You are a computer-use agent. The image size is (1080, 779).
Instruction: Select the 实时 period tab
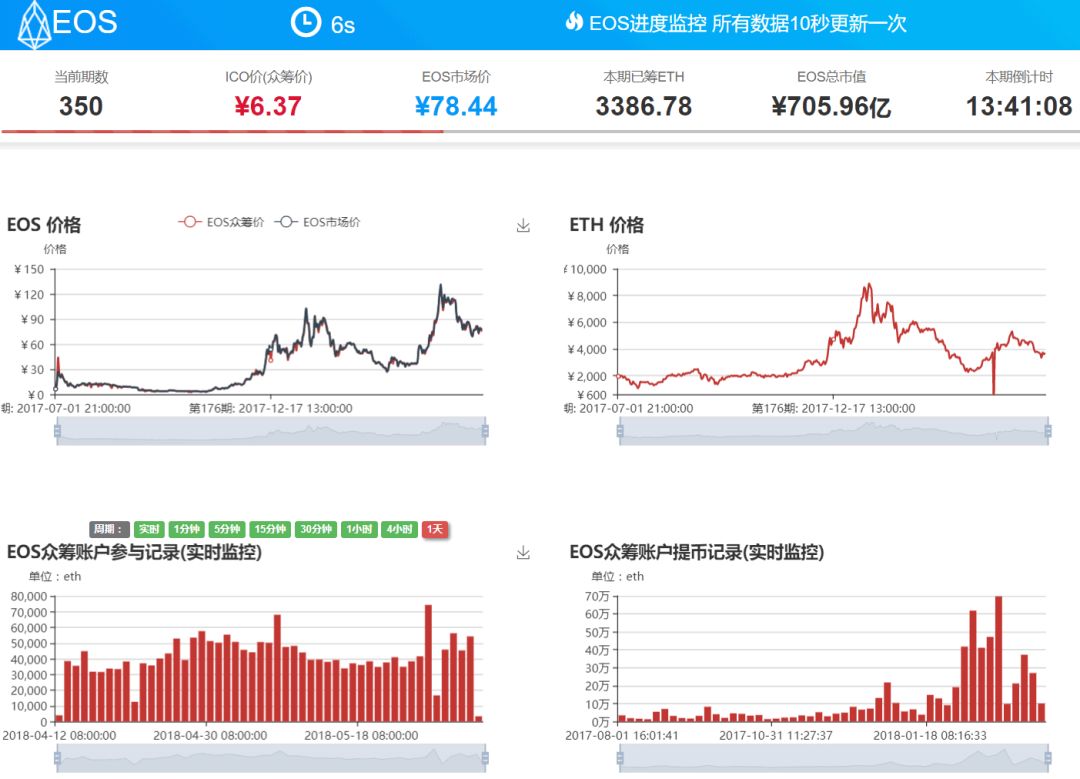point(149,529)
